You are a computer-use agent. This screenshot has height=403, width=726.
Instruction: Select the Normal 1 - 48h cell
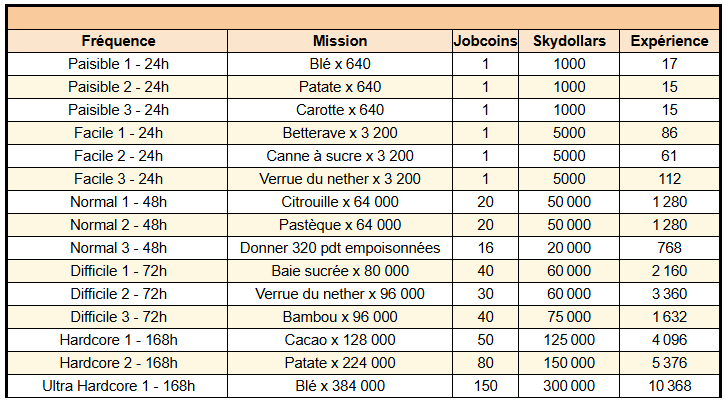[118, 202]
